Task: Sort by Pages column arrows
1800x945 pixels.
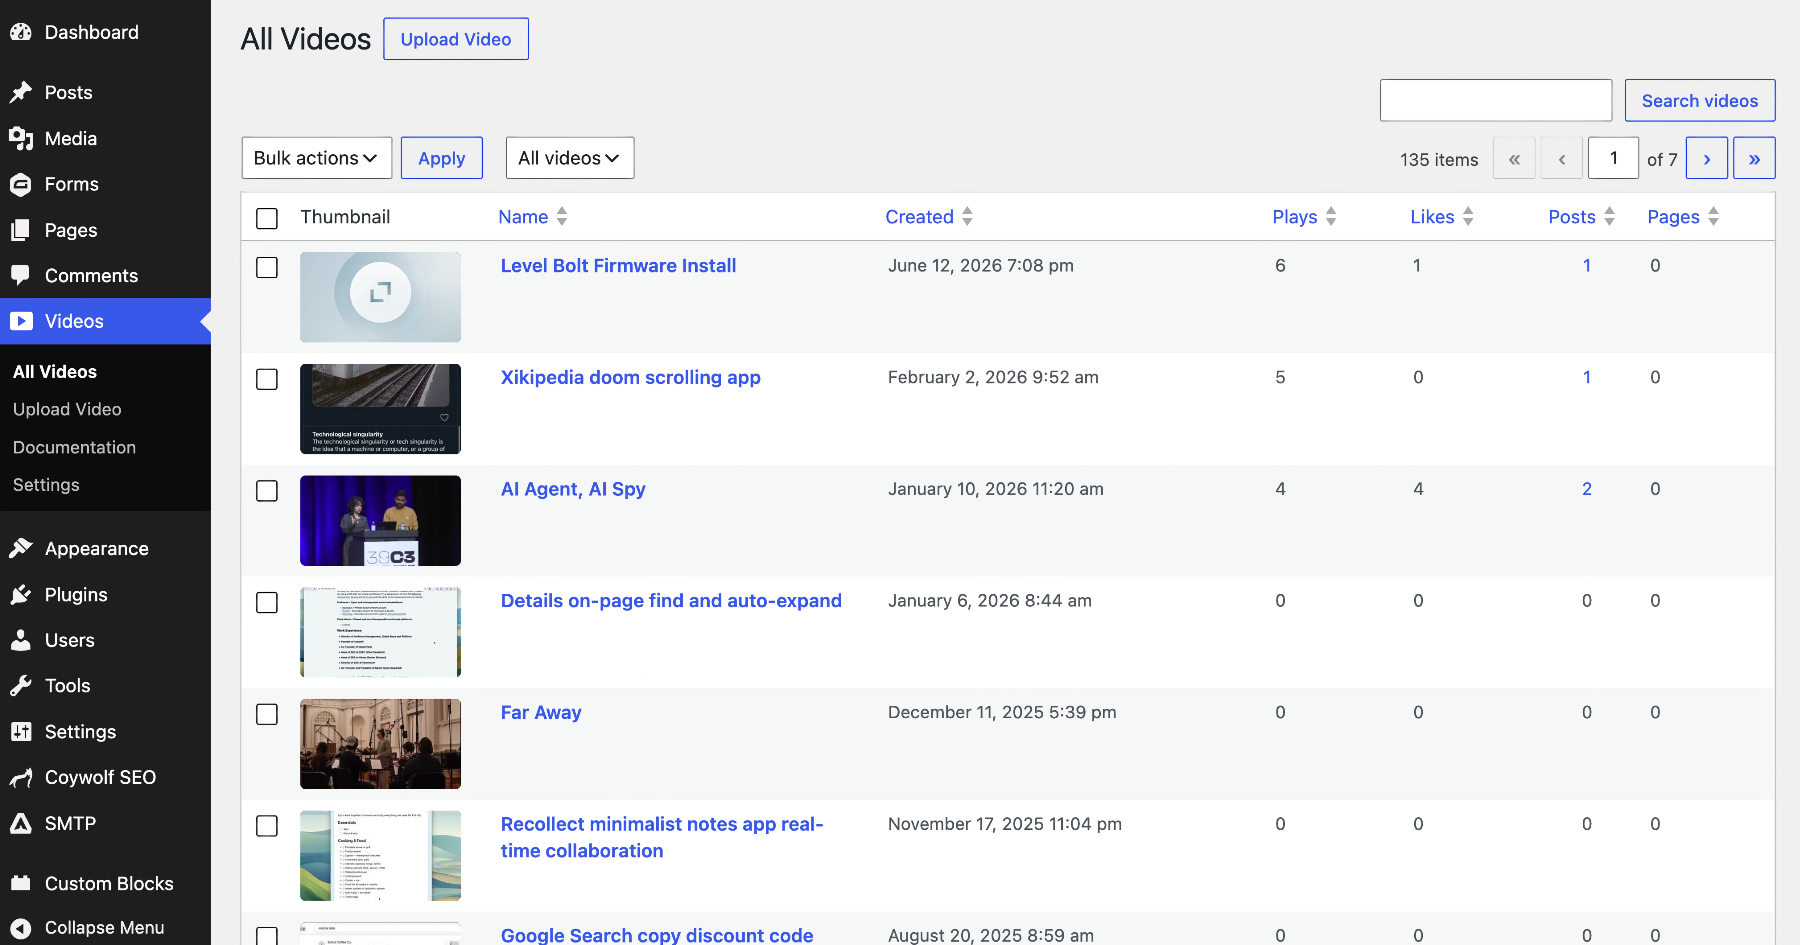Action: pos(1713,216)
